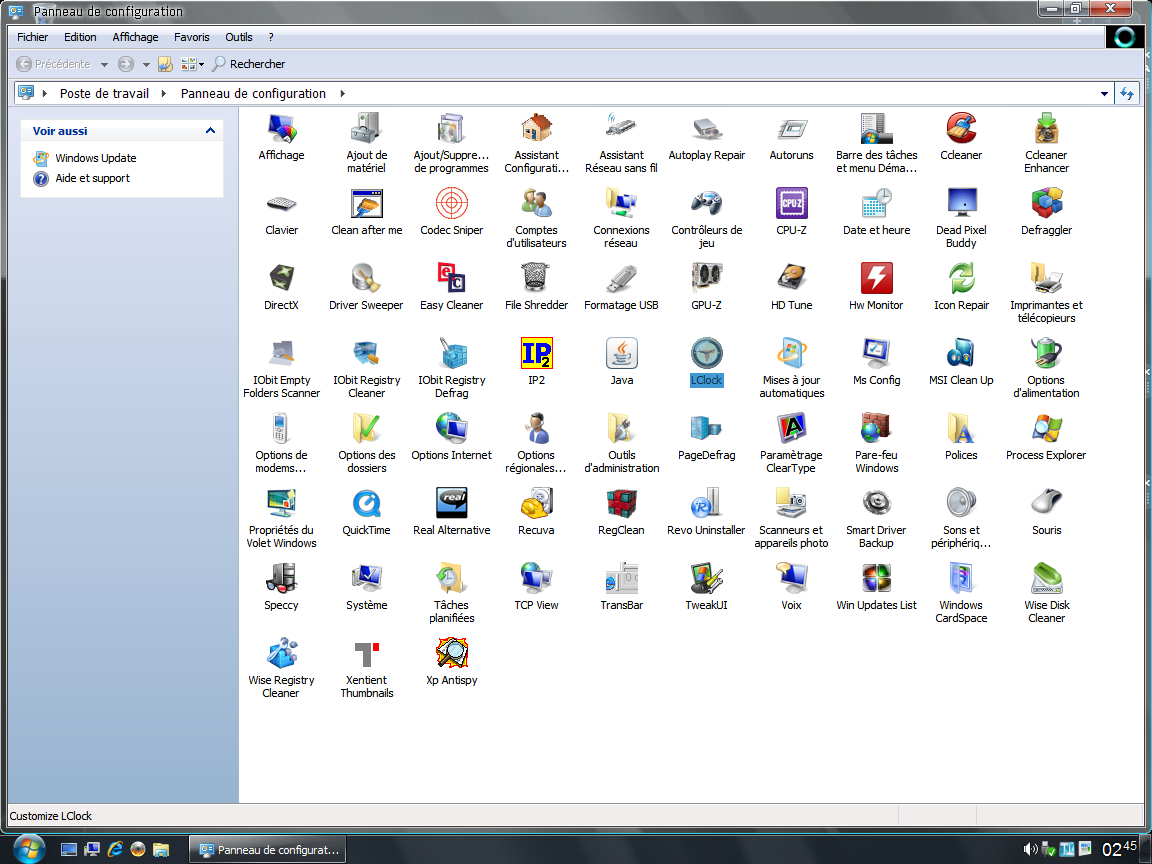The width and height of the screenshot is (1152, 864).
Task: Open the Outils menu
Action: click(x=239, y=37)
